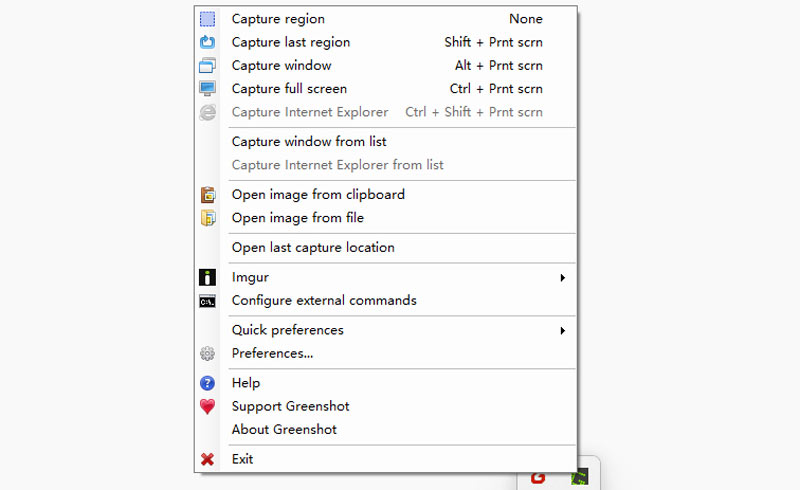Screen dimensions: 800x490
Task: Click the red X Exit icon
Action: click(x=207, y=459)
